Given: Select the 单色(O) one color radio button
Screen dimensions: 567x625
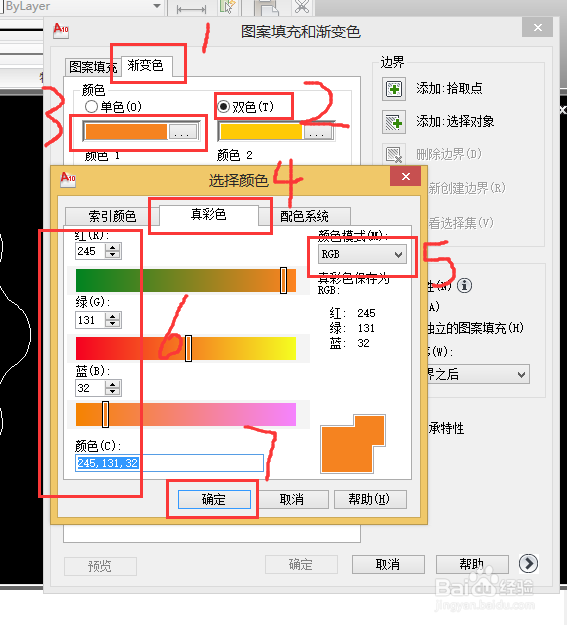Looking at the screenshot, I should pos(91,106).
